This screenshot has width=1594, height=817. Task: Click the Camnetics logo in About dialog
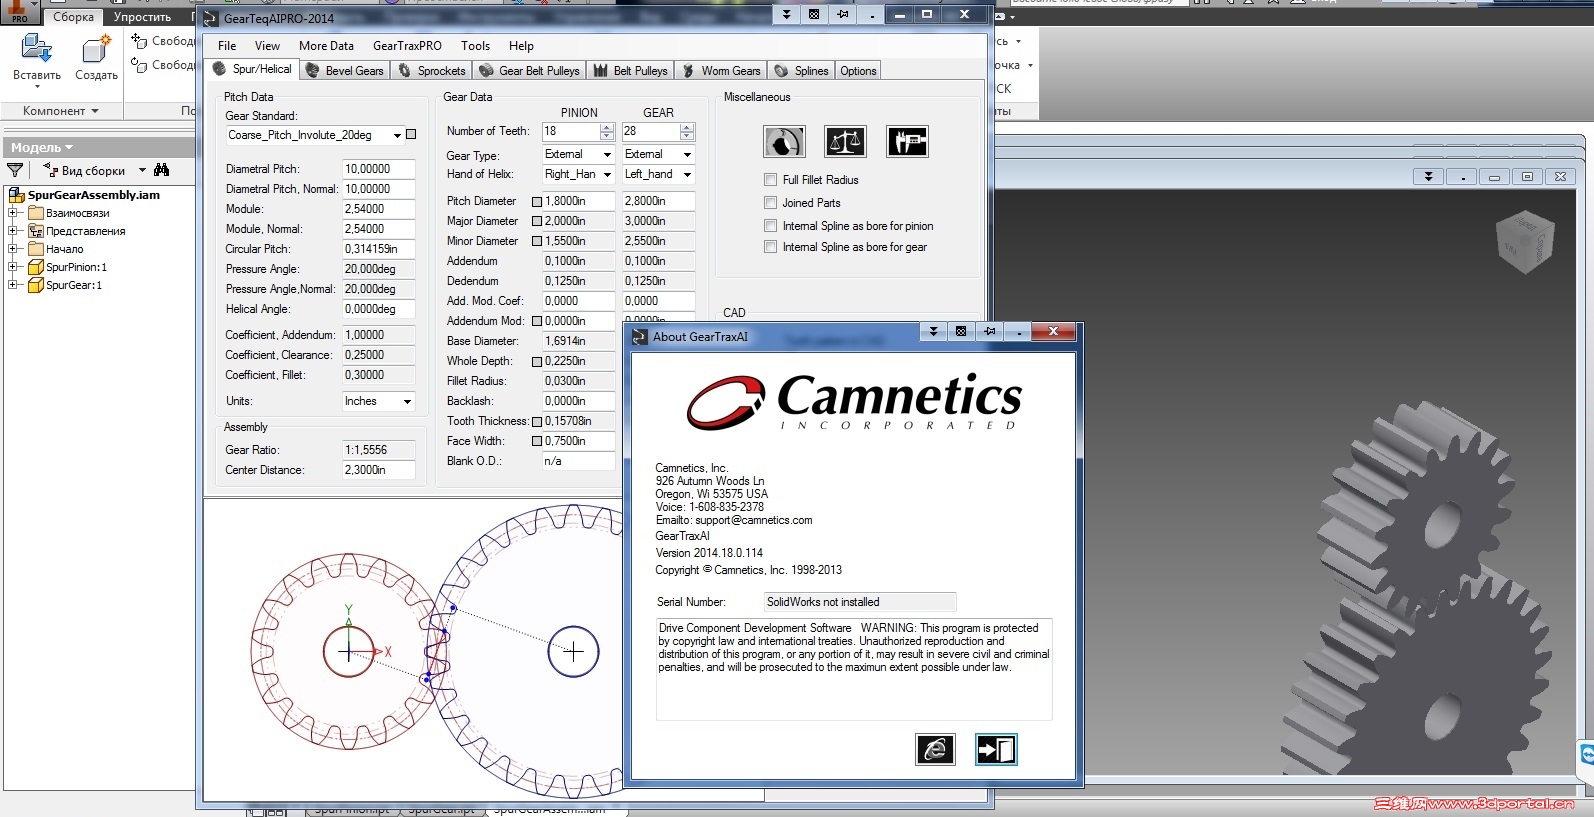click(x=855, y=401)
